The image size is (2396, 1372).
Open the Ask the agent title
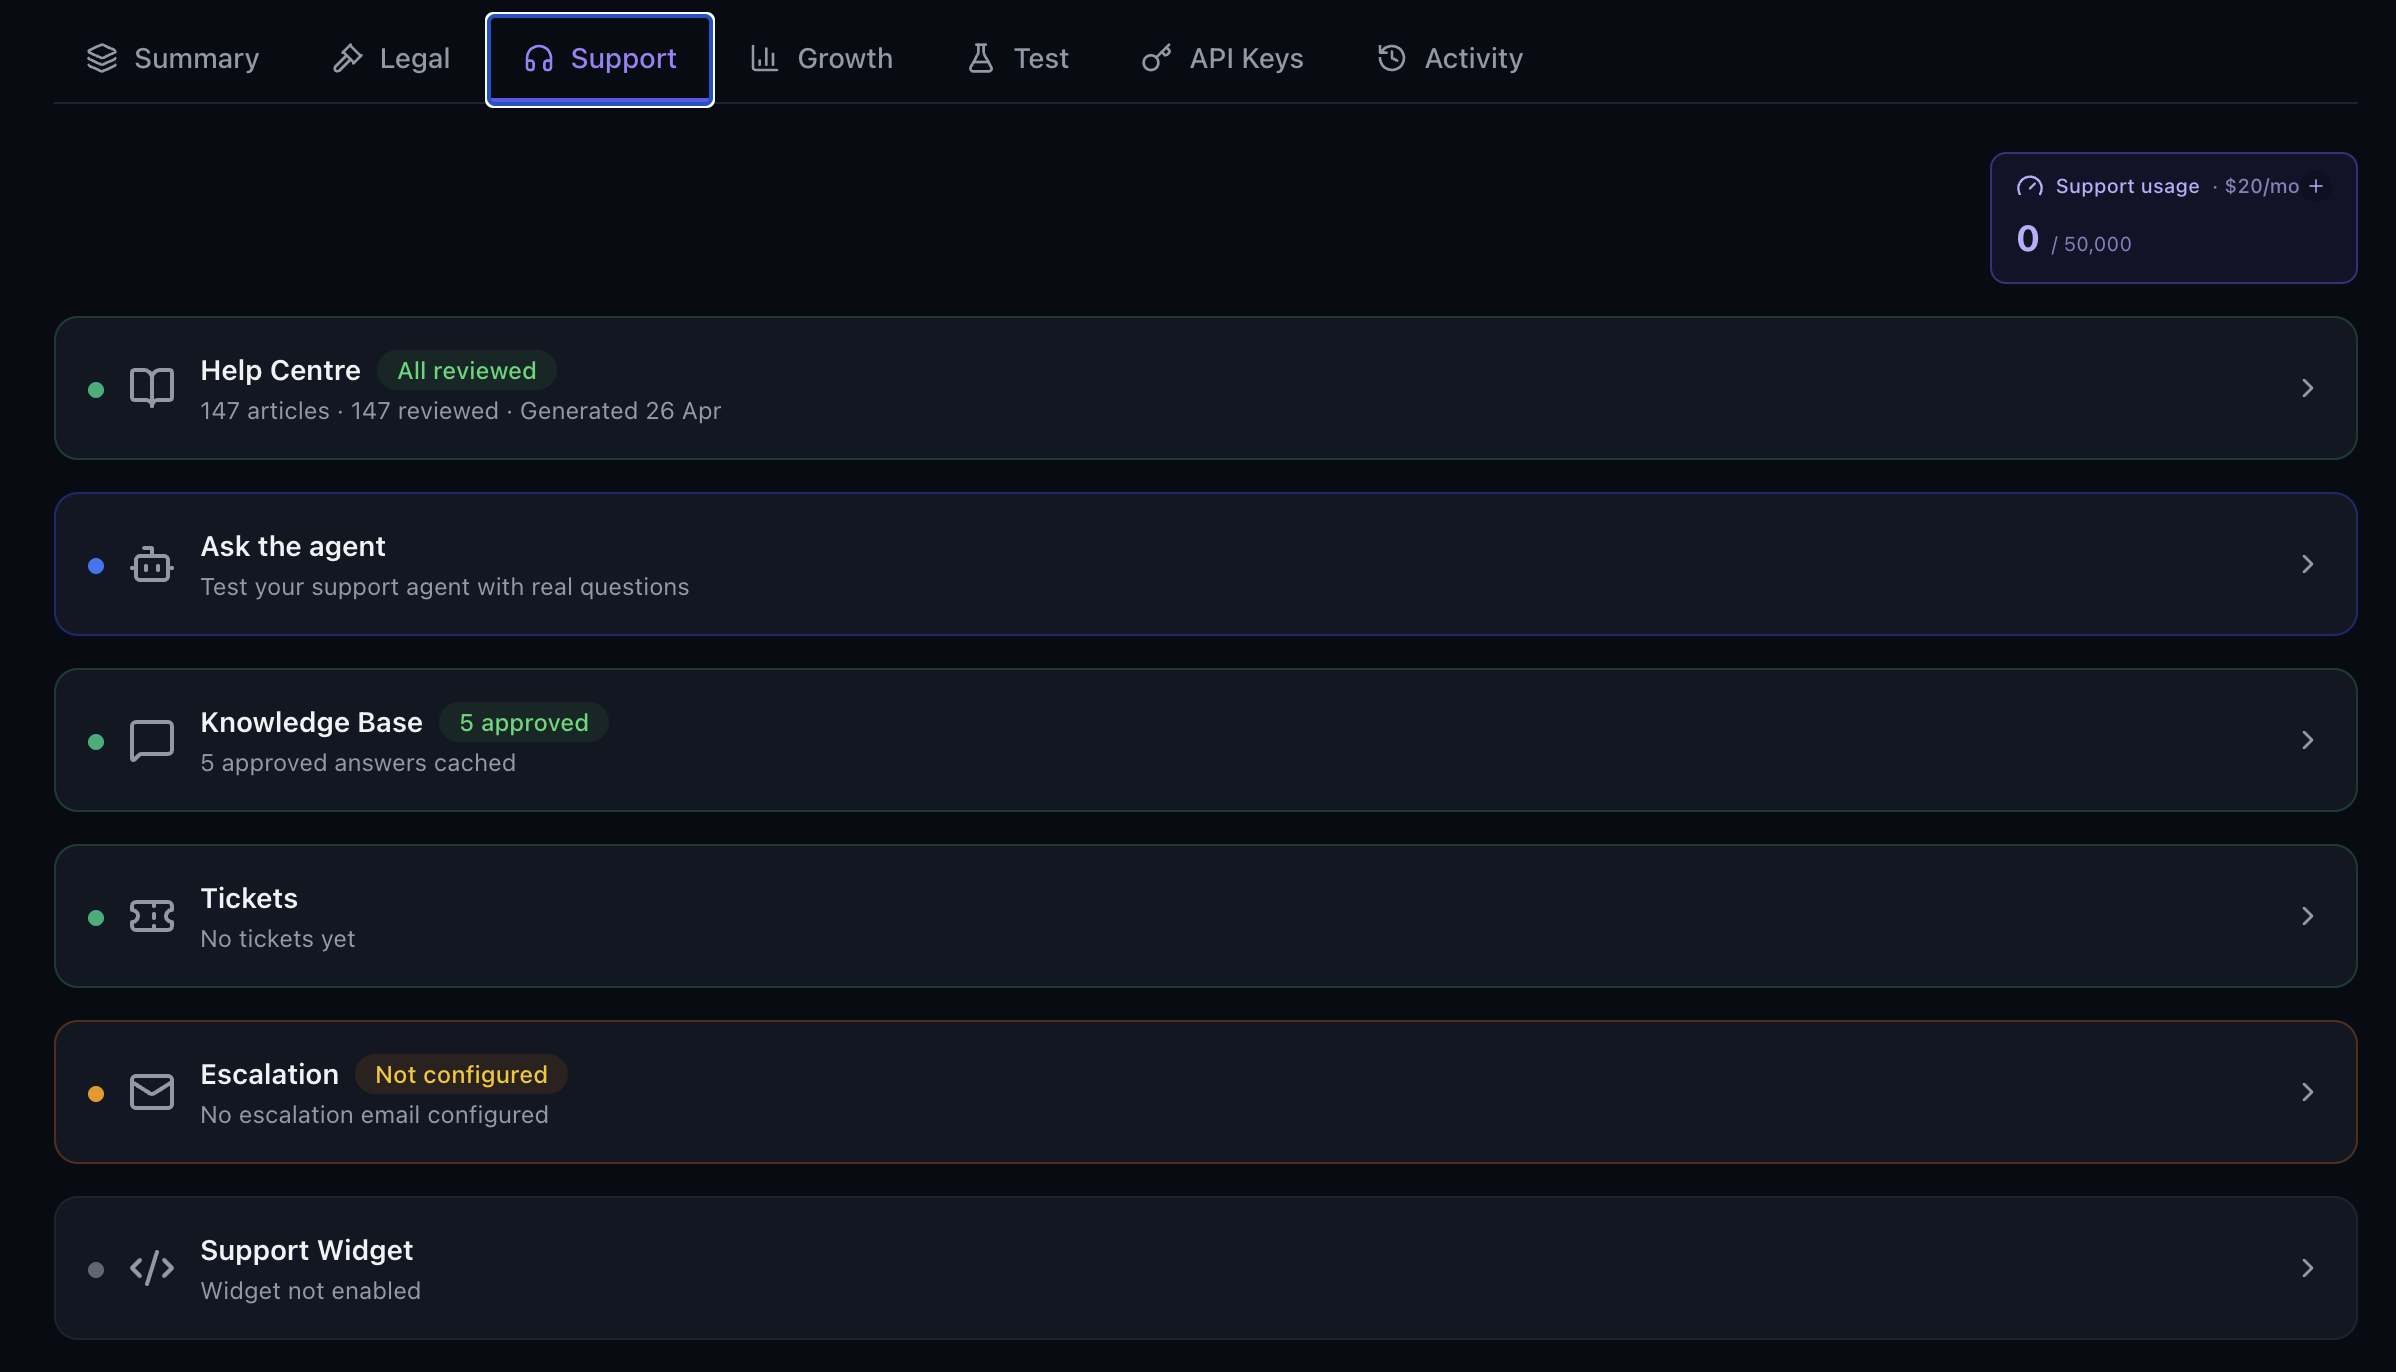(x=293, y=547)
